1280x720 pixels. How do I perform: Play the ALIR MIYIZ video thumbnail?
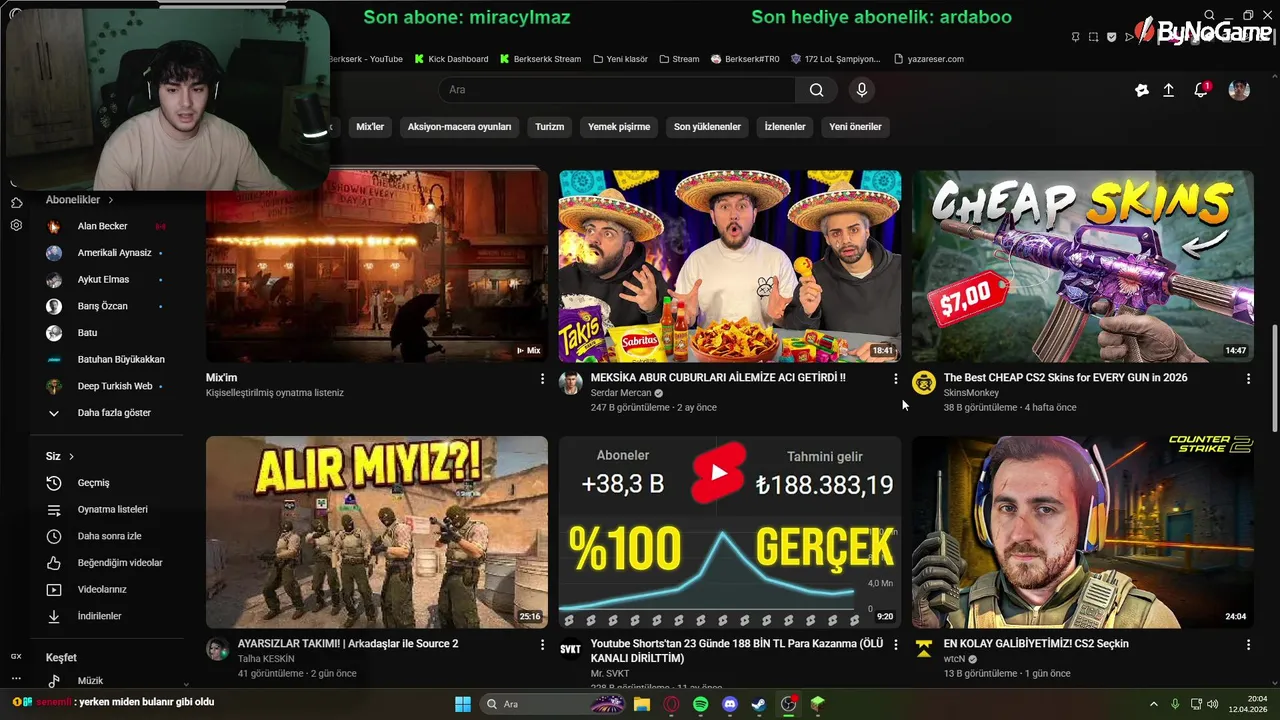[377, 532]
